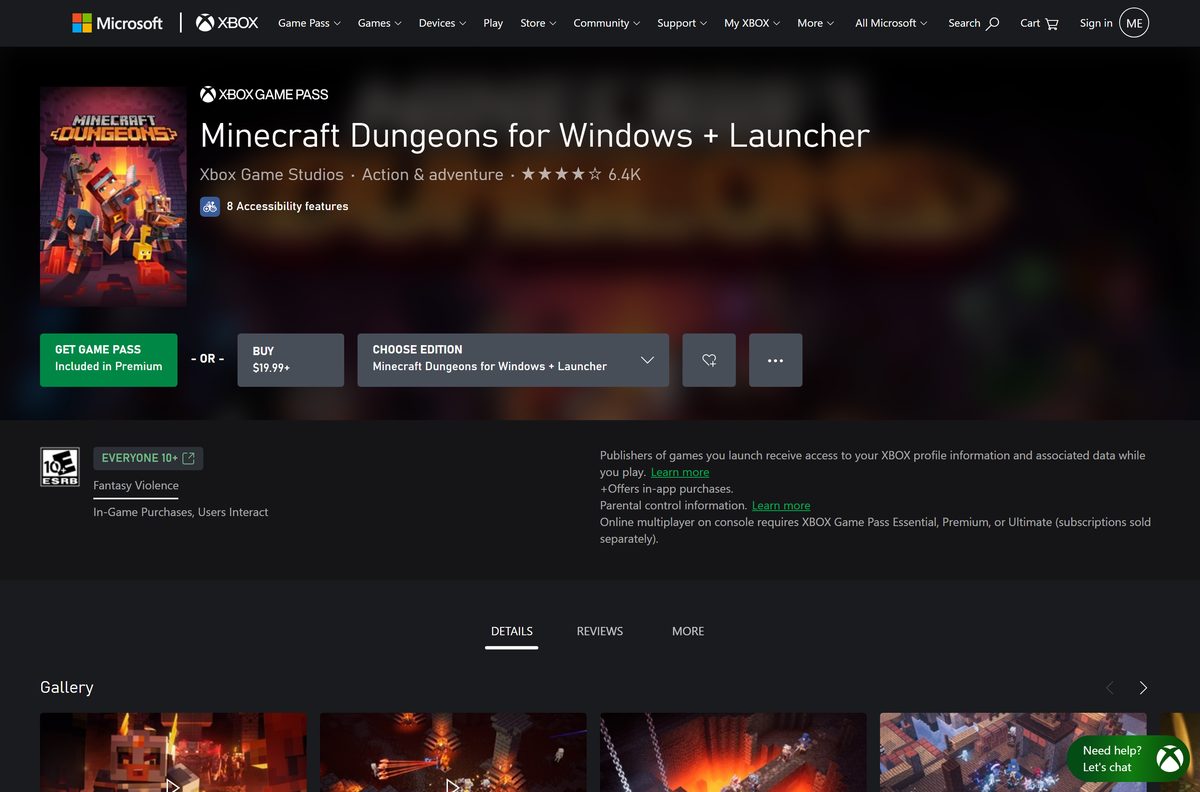Image resolution: width=1200 pixels, height=792 pixels.
Task: Click the Gallery heading text
Action: tap(67, 687)
